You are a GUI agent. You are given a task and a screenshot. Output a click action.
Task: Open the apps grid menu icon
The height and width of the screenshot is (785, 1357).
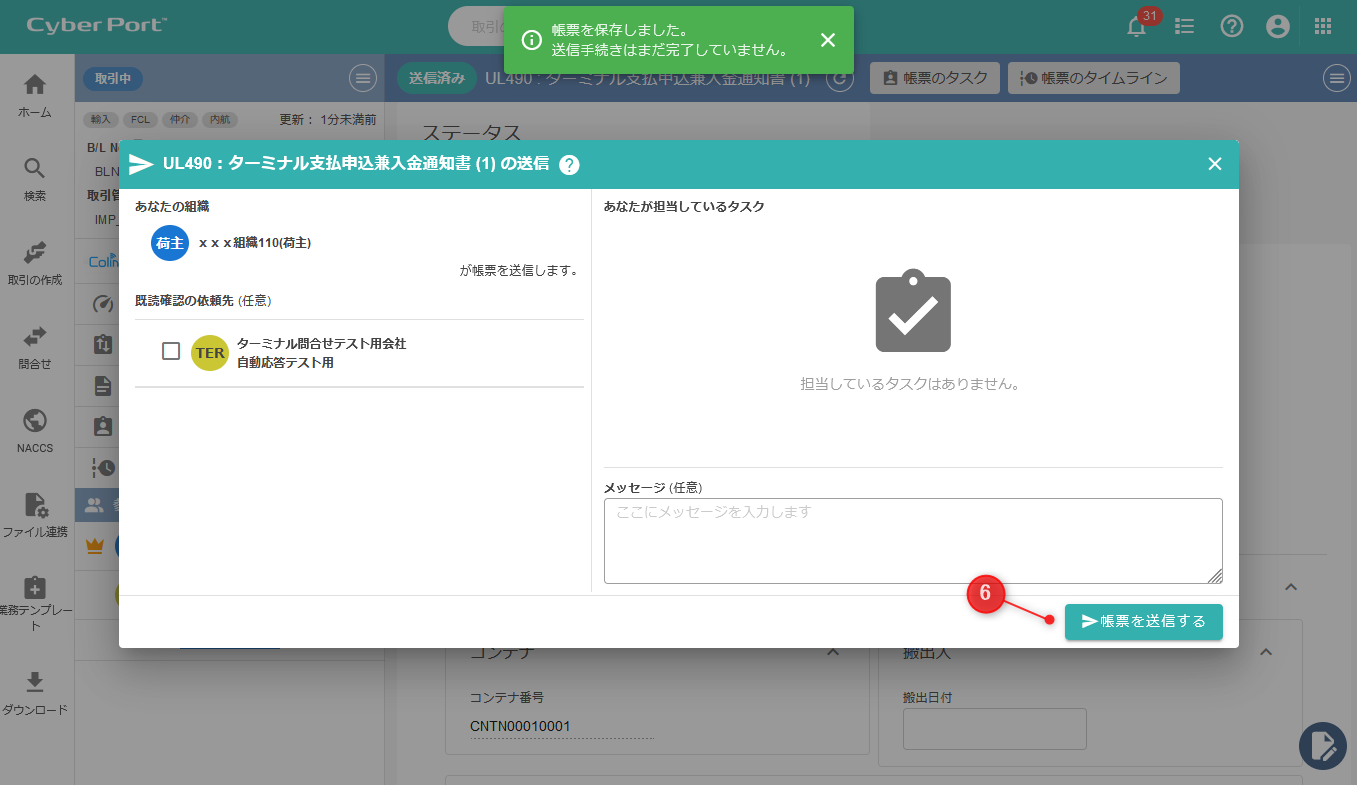1323,27
